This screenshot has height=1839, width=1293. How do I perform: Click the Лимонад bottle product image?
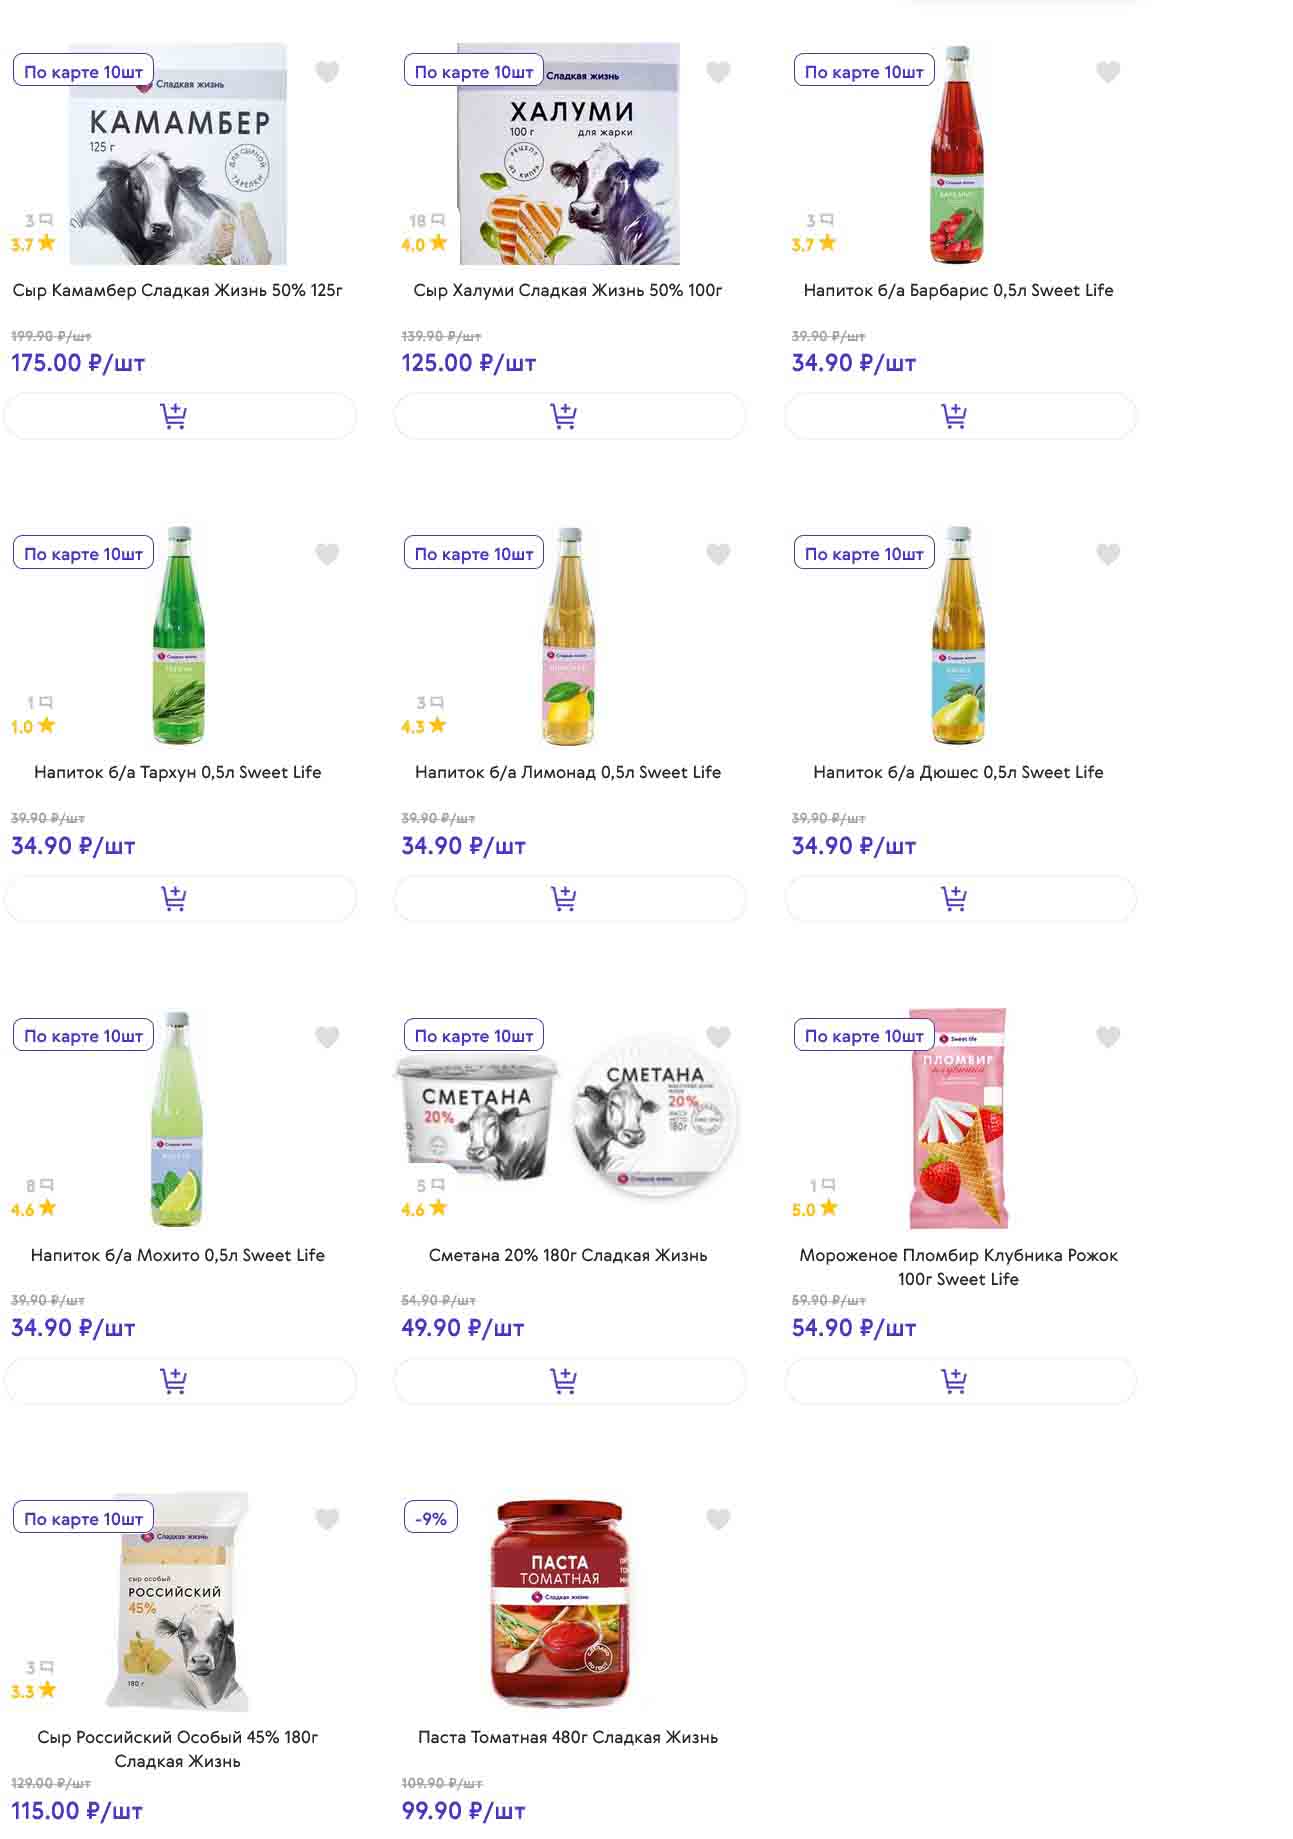(569, 640)
